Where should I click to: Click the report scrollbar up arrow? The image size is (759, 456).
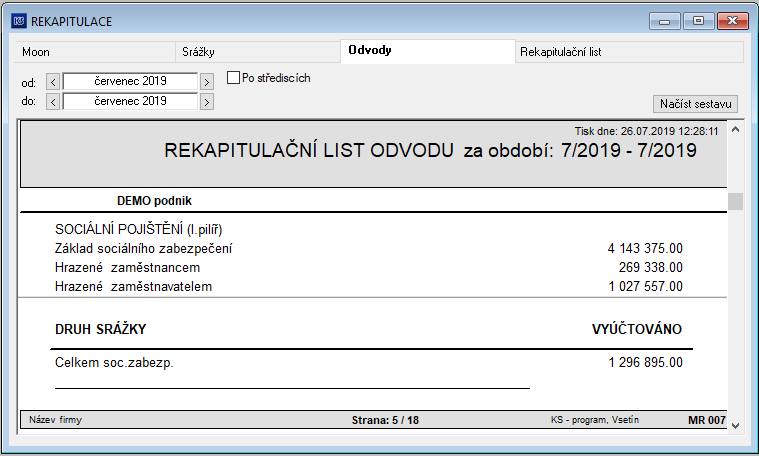[735, 129]
